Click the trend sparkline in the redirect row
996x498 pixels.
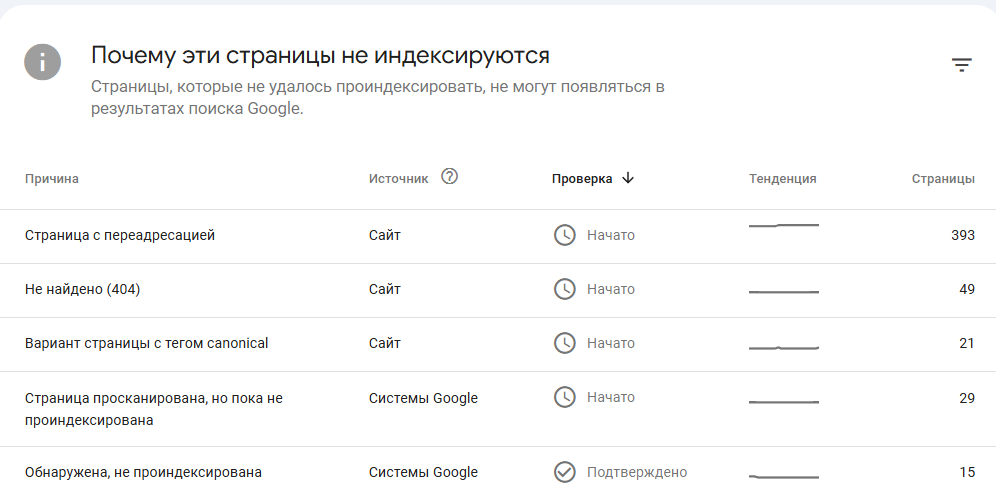click(x=784, y=226)
